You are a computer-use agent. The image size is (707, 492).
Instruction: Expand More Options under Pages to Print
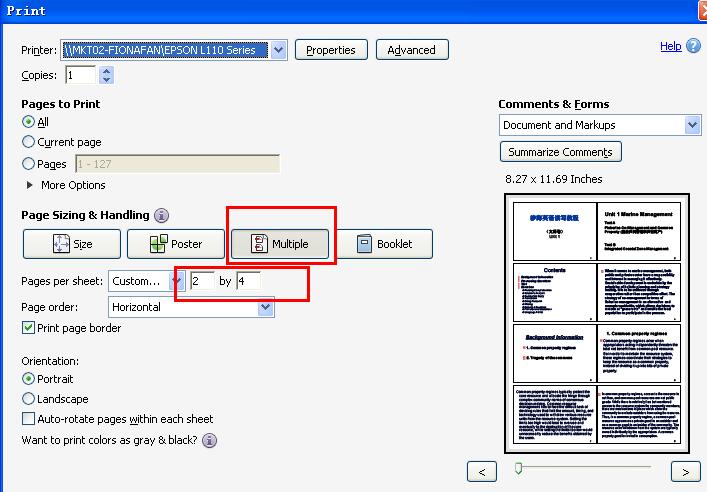(x=30, y=185)
